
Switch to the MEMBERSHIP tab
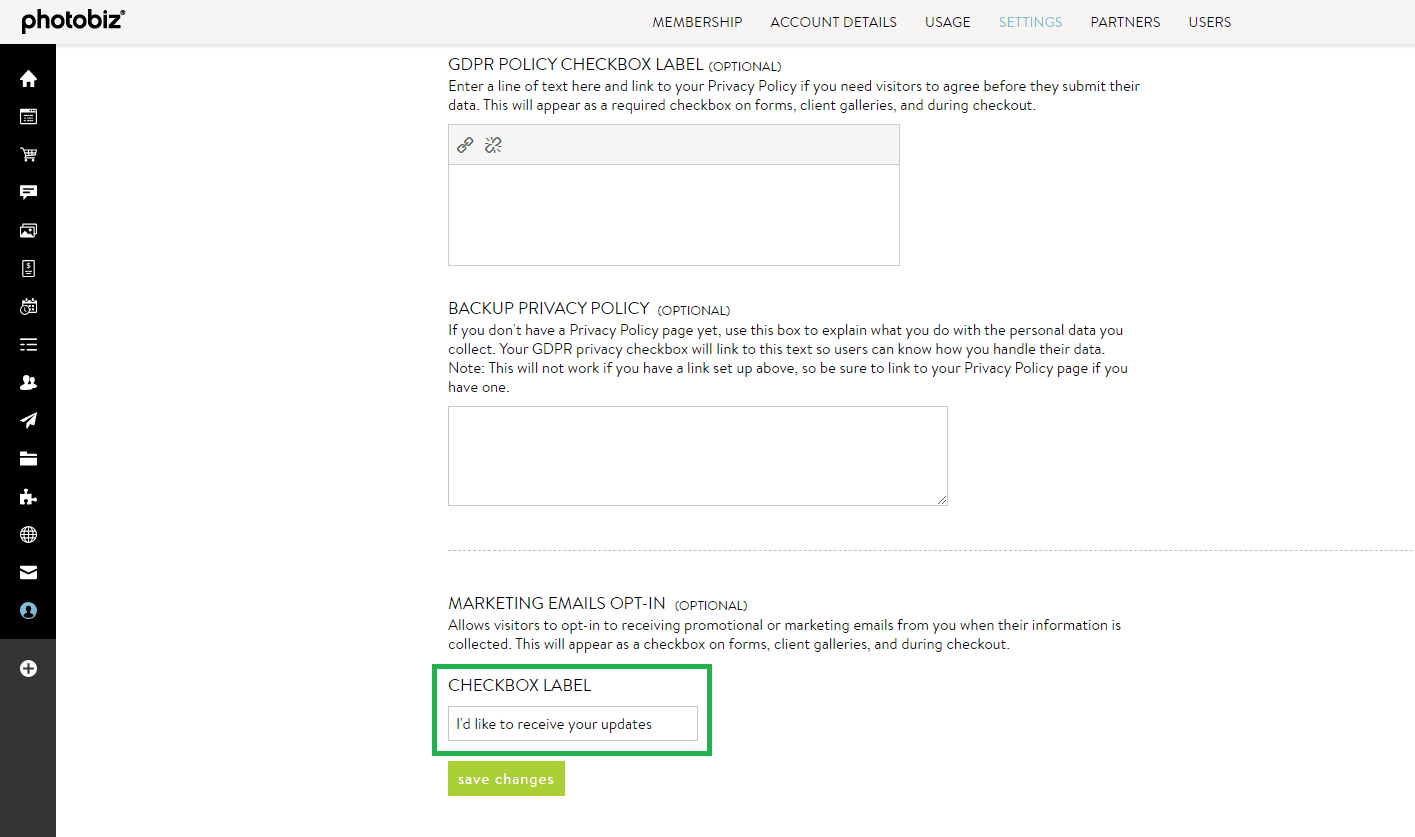pos(697,21)
